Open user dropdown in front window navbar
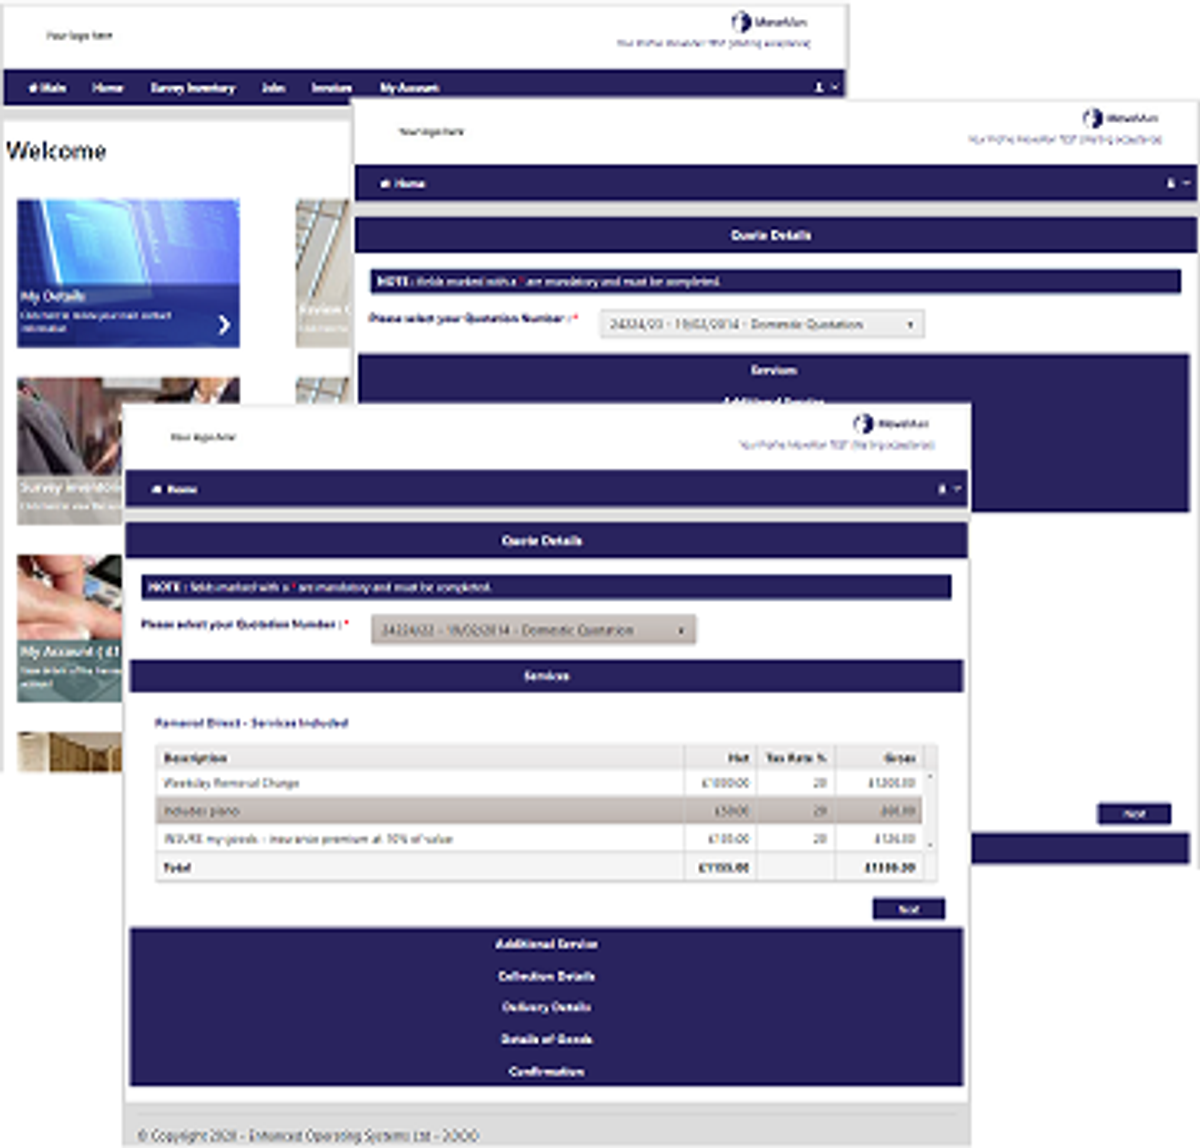 (948, 490)
